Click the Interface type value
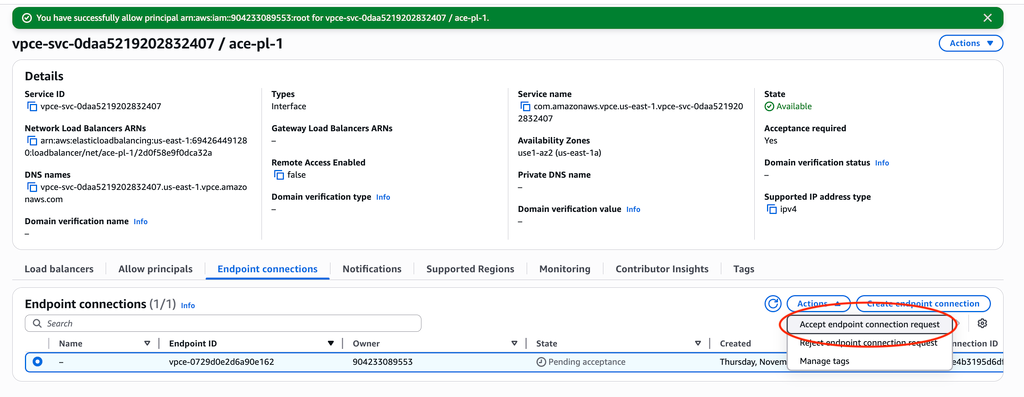Image resolution: width=1024 pixels, height=397 pixels. [289, 106]
